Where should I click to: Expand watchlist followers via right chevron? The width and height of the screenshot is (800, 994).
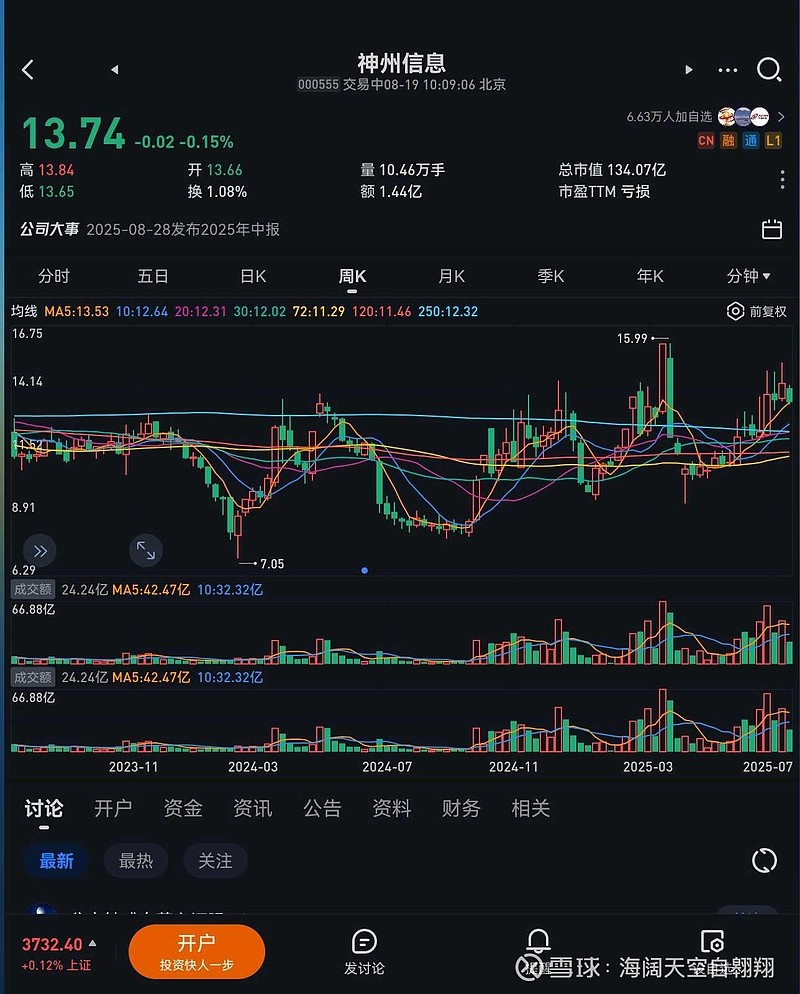(x=781, y=117)
